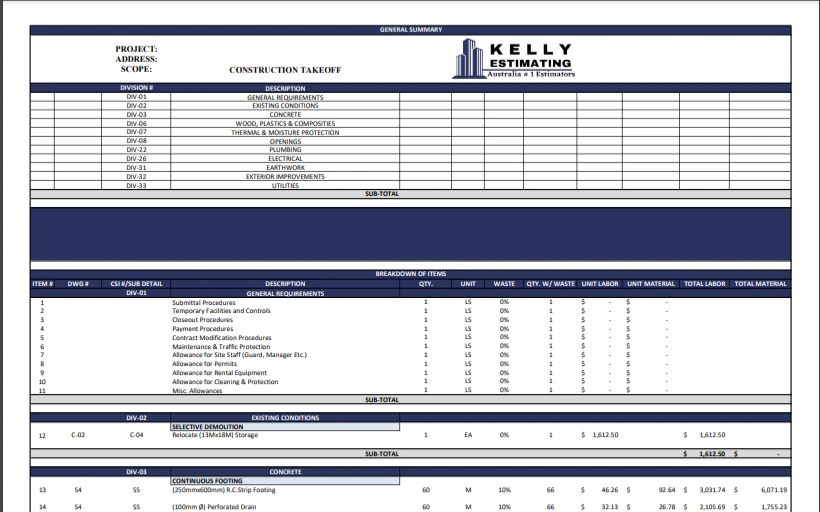Image resolution: width=820 pixels, height=512 pixels.
Task: Click 'DIV-26' division number
Action: pyautogui.click(x=136, y=158)
